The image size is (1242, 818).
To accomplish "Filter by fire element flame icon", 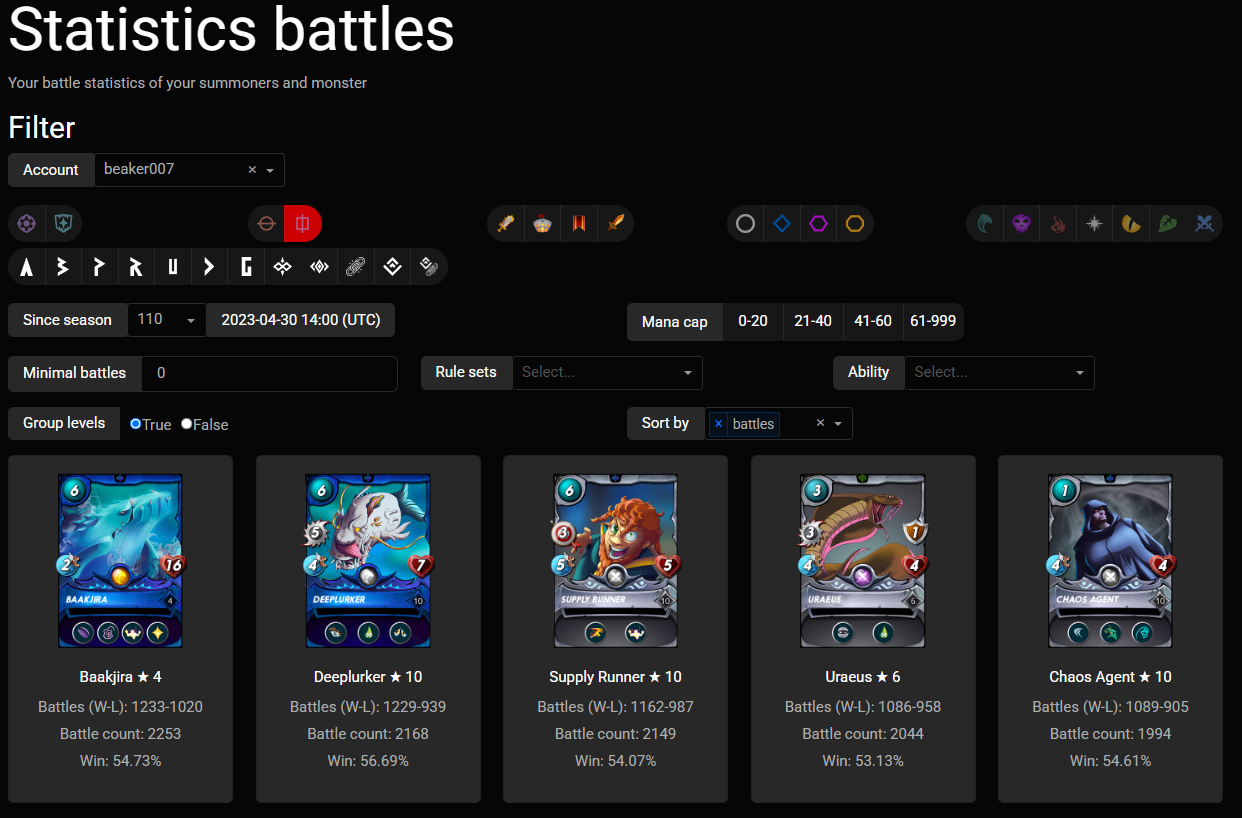I will click(1058, 224).
